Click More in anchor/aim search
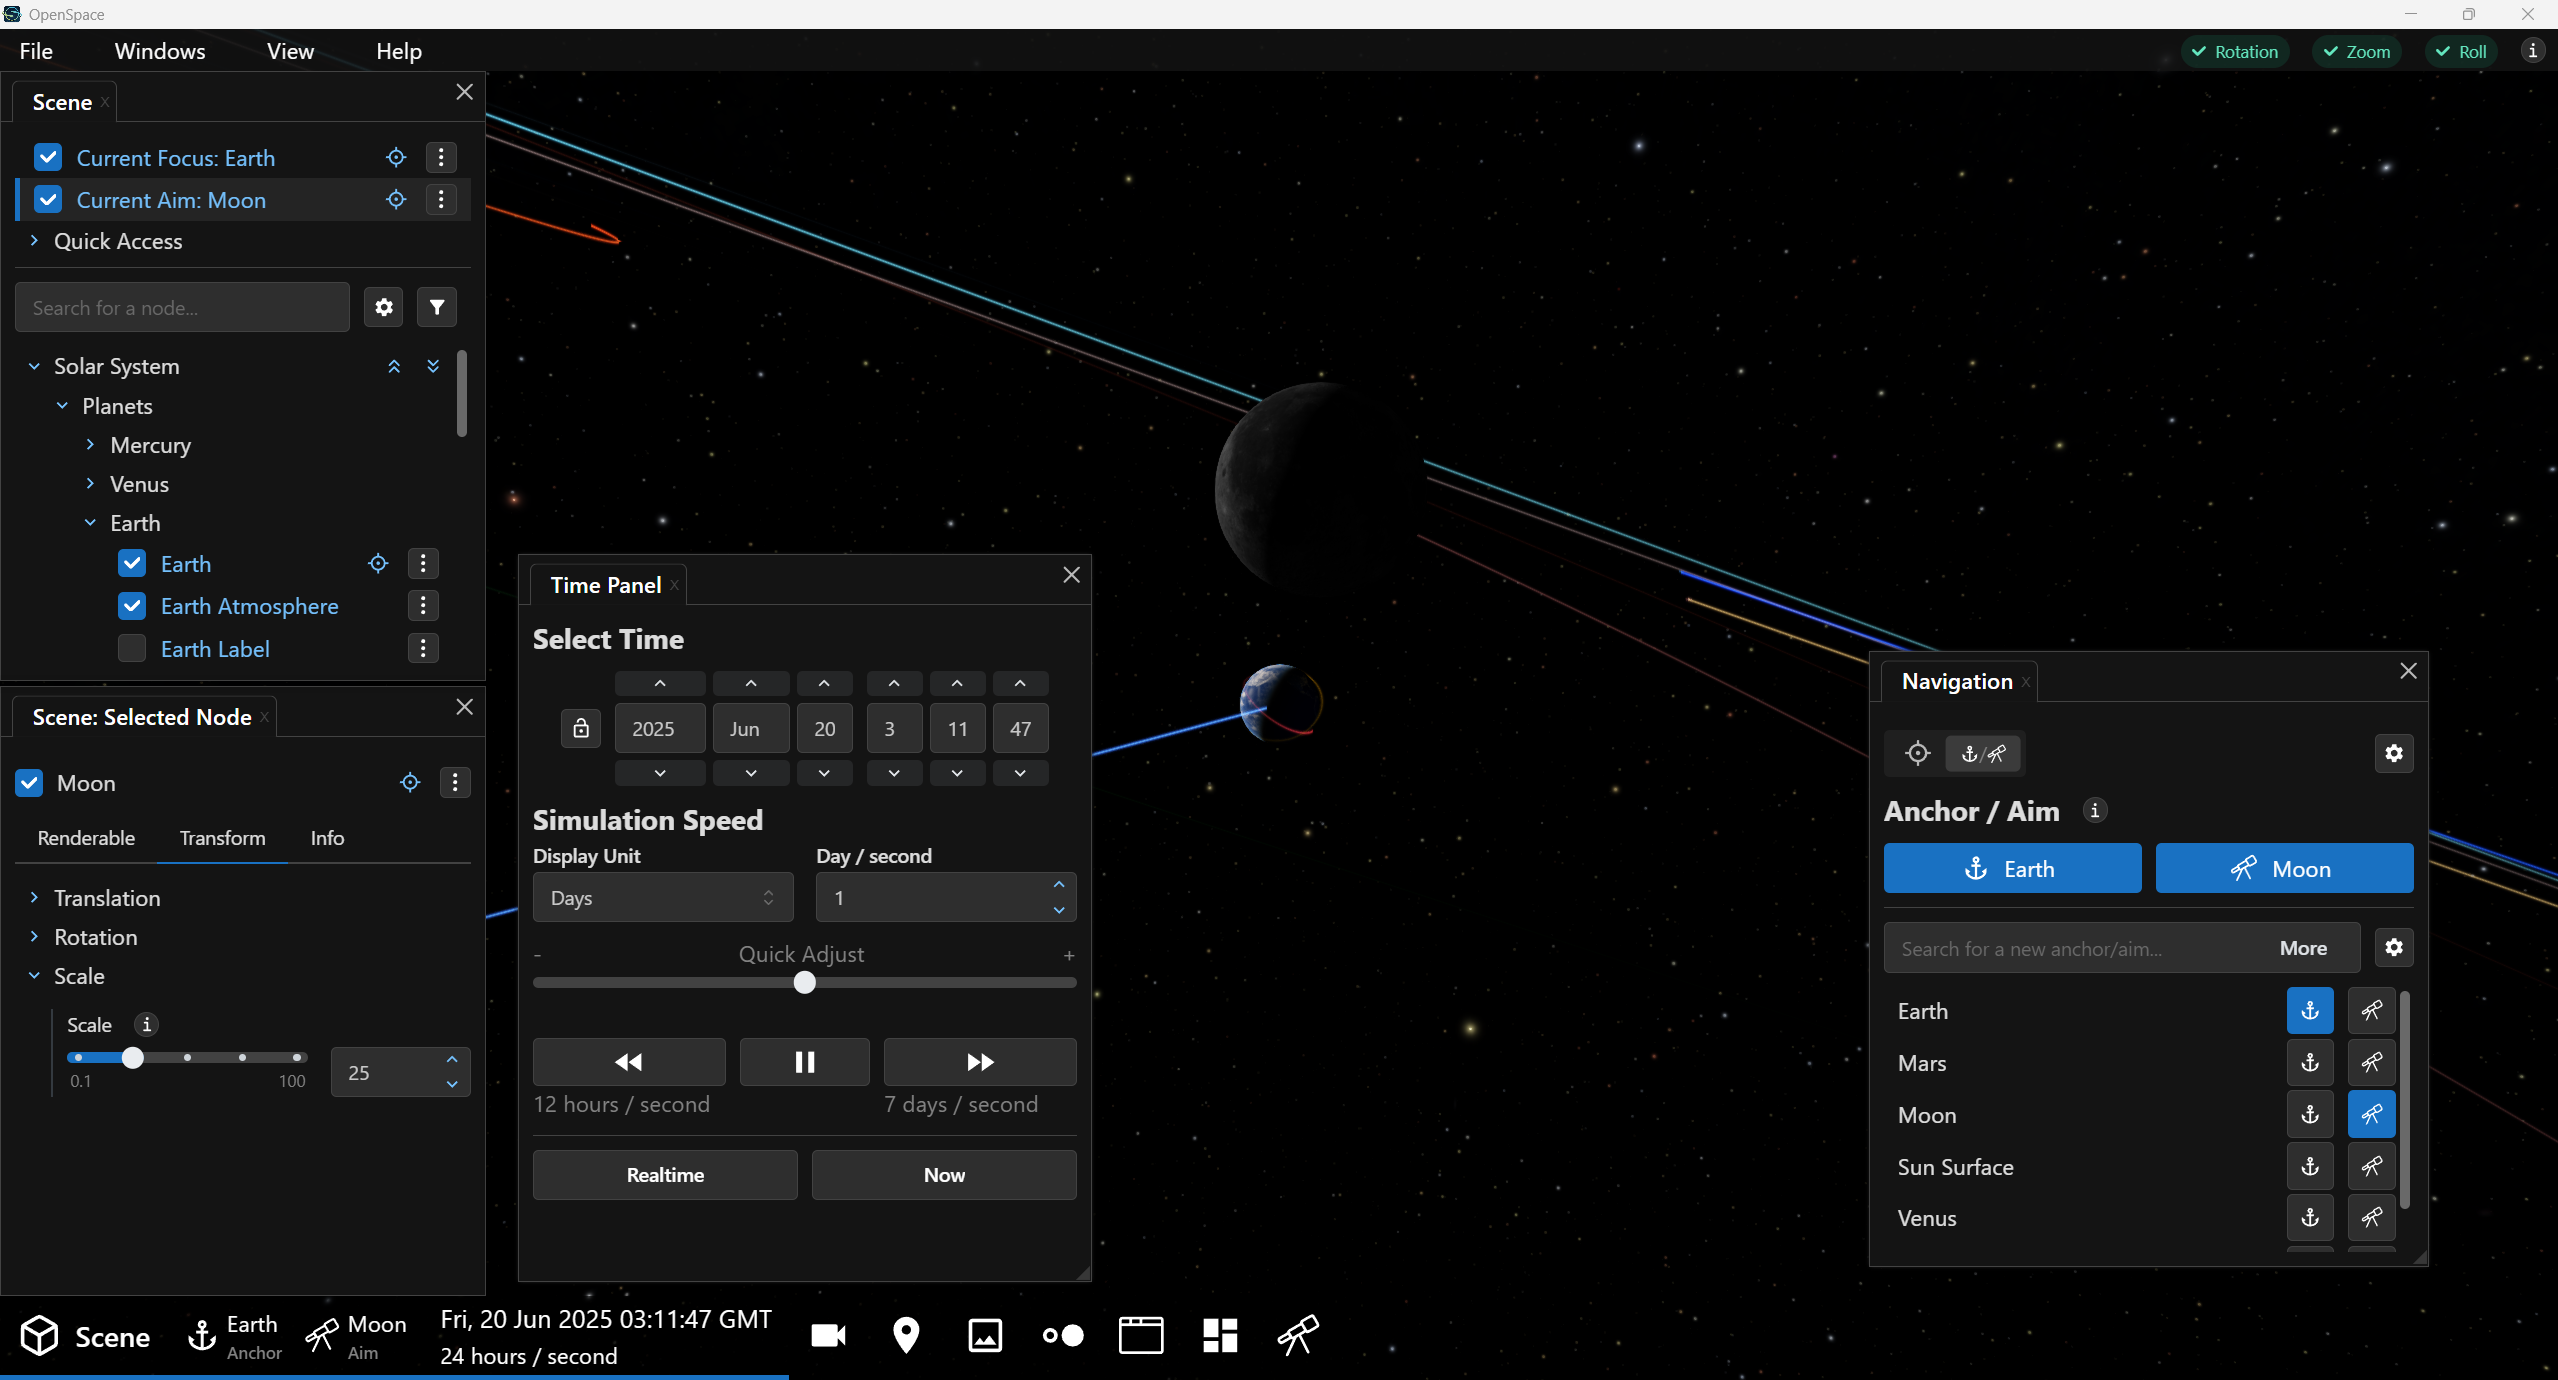 coord(2303,949)
